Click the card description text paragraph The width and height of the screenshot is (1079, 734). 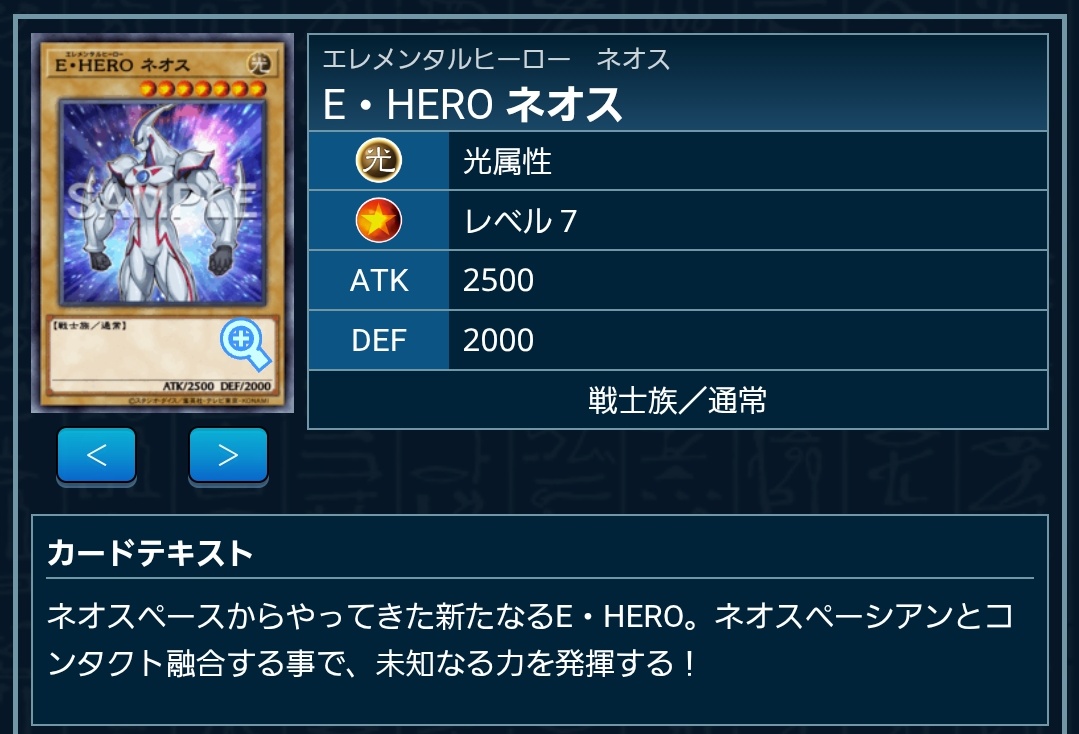[x=530, y=640]
